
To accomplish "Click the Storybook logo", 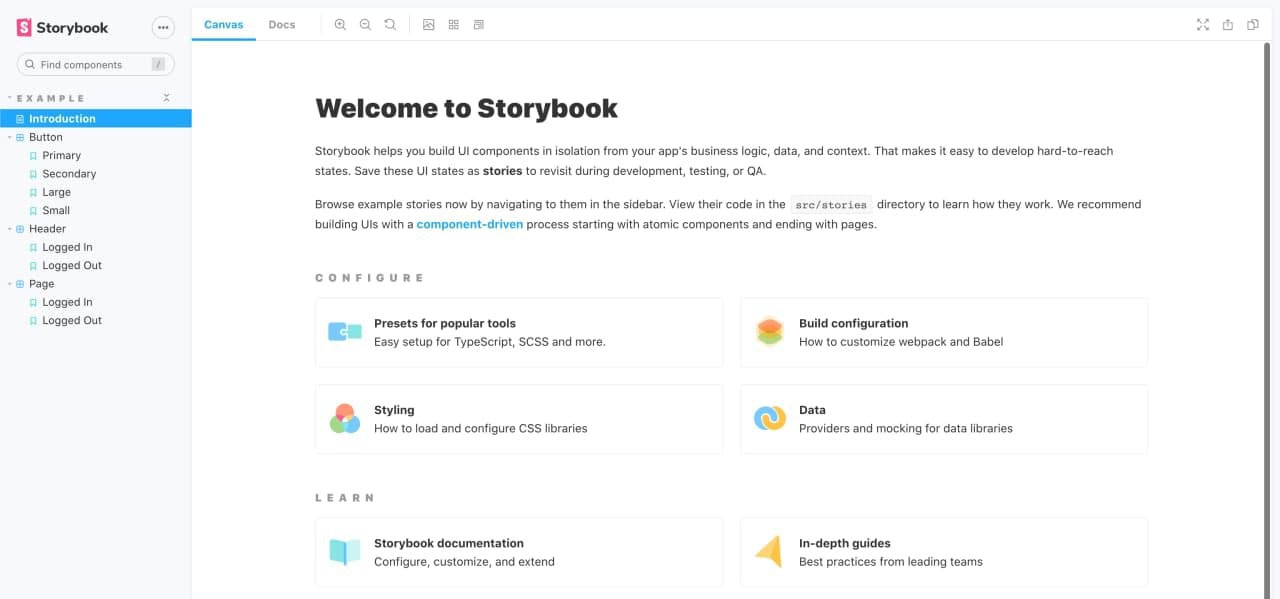I will click(x=62, y=27).
